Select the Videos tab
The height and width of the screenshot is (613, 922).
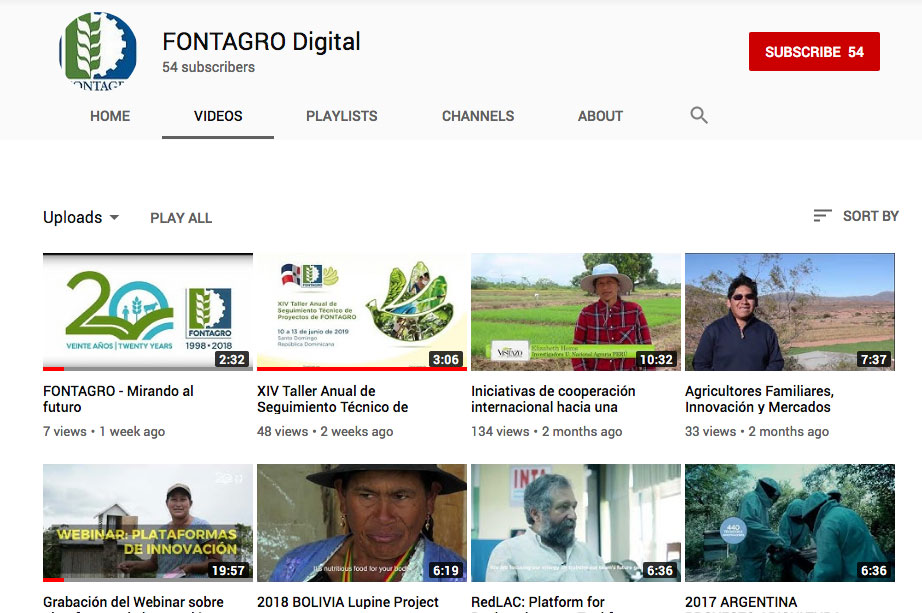(x=218, y=116)
